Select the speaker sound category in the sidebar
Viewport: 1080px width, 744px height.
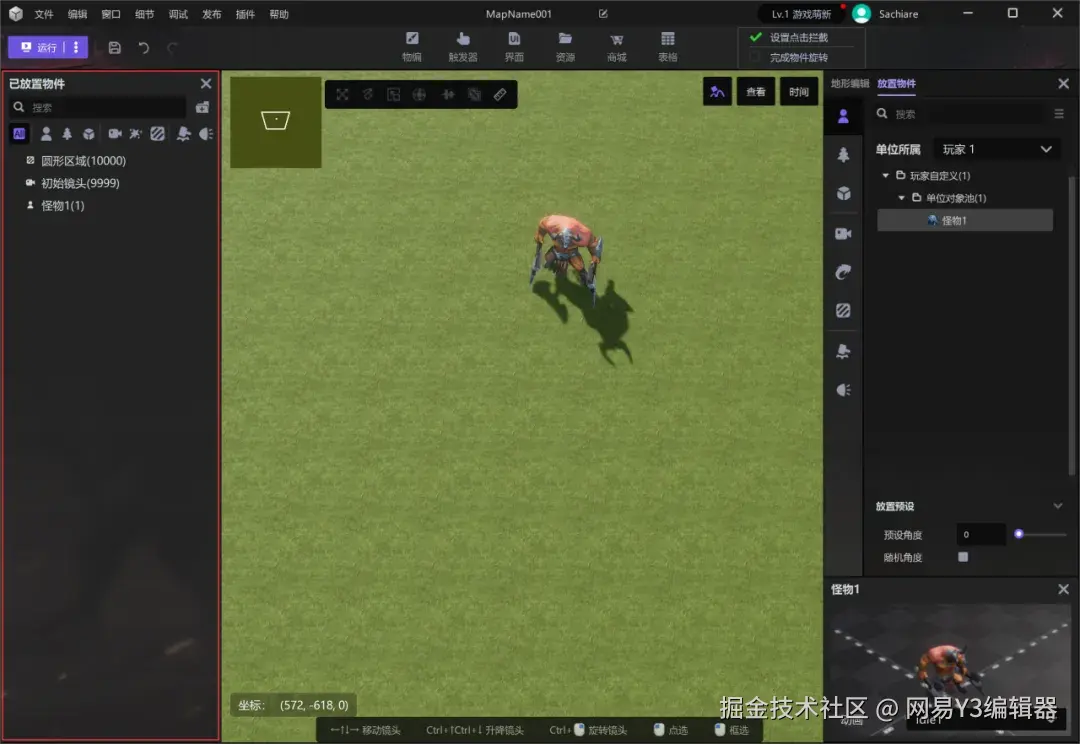click(x=843, y=390)
